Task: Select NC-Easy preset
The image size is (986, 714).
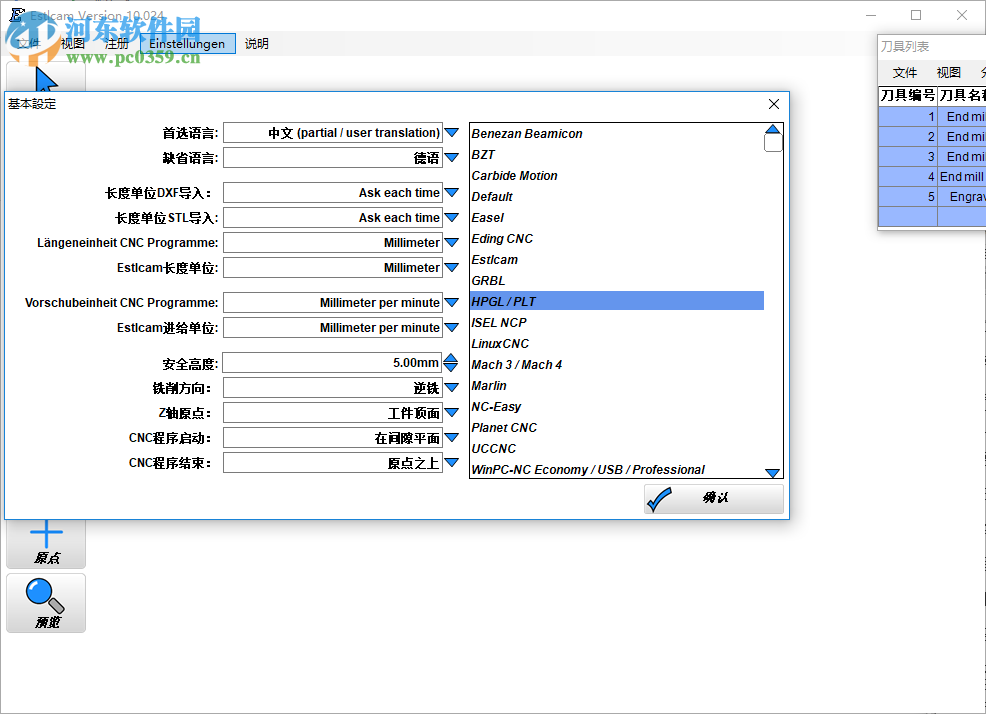Action: pos(617,406)
